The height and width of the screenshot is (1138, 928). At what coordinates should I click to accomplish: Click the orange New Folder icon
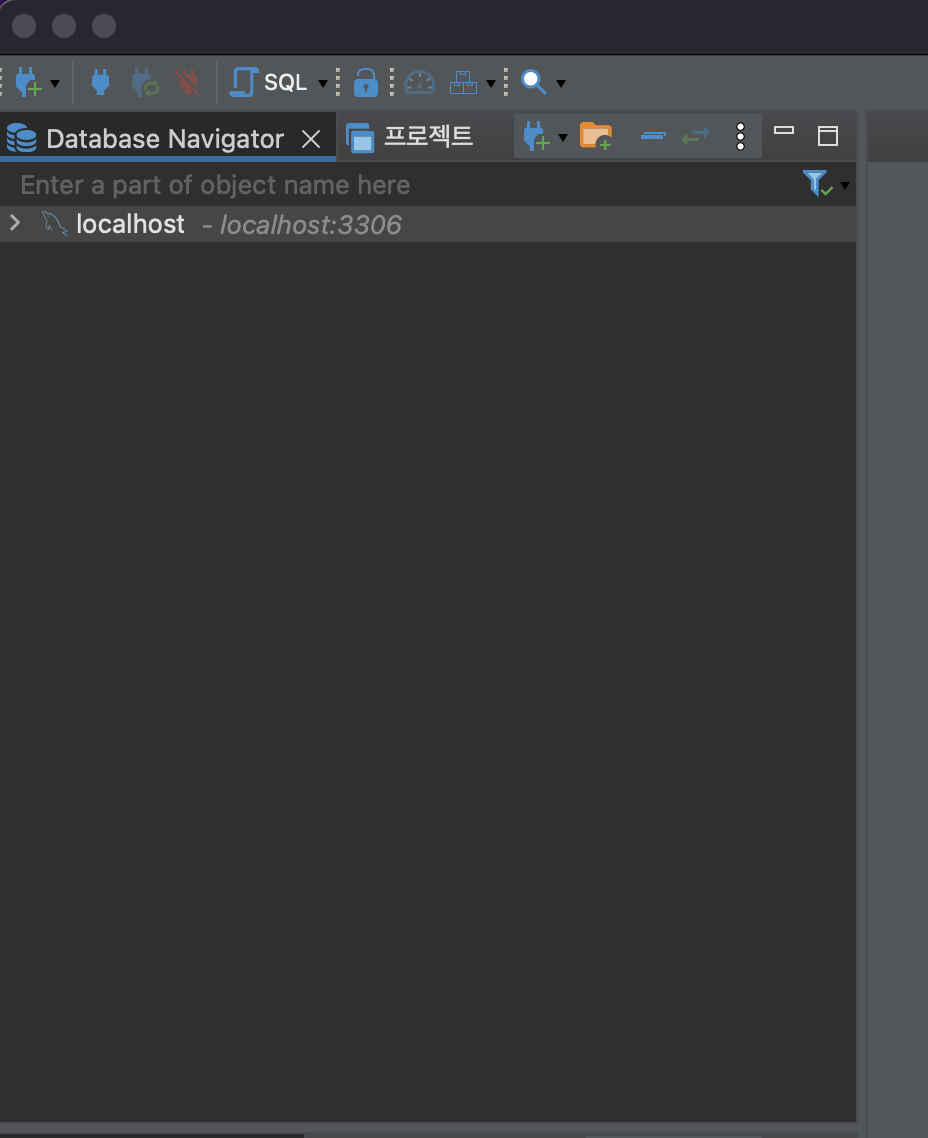pos(596,136)
